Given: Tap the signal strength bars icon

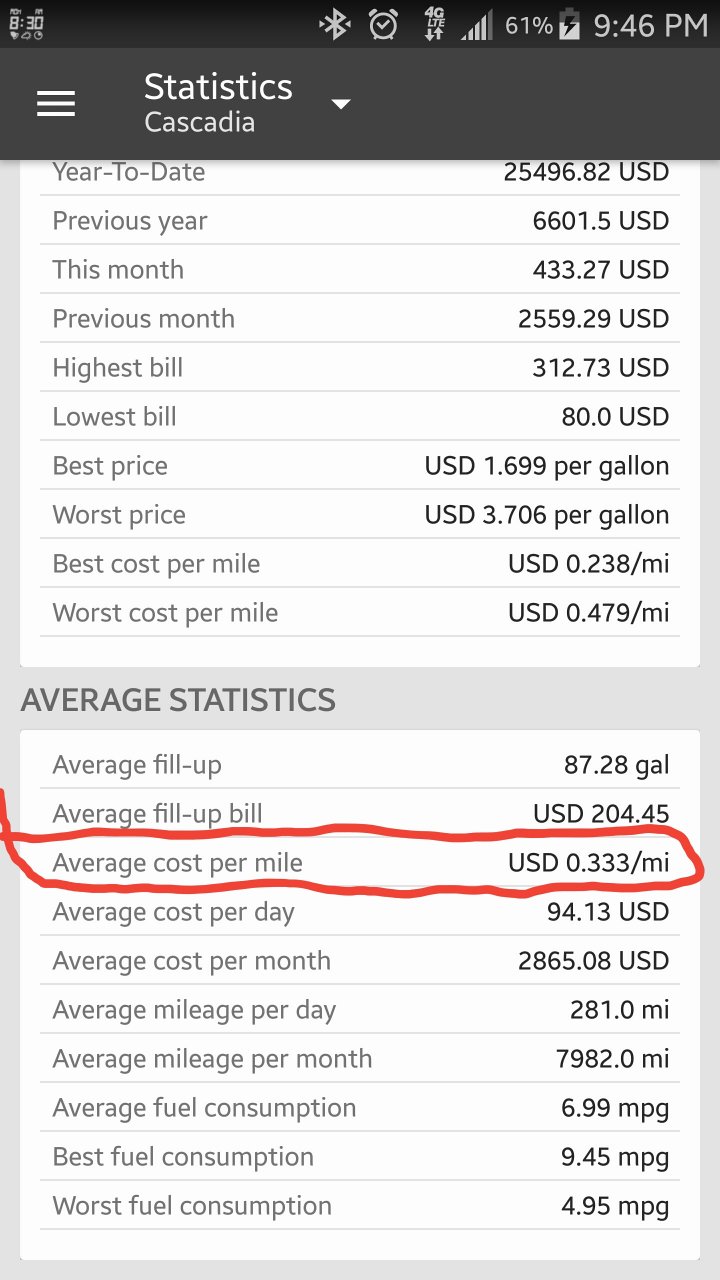Looking at the screenshot, I should coord(478,26).
